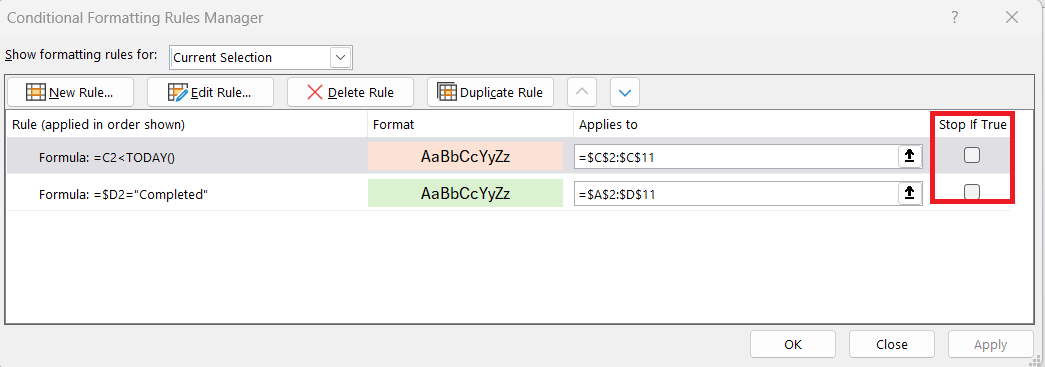The image size is (1045, 367).
Task: Collapse dialog for the $C$2:$C$11 range
Action: [910, 157]
